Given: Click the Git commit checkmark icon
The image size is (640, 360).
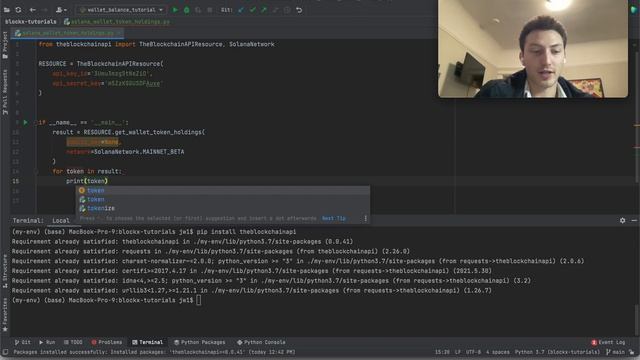Looking at the screenshot, I should tap(253, 10).
